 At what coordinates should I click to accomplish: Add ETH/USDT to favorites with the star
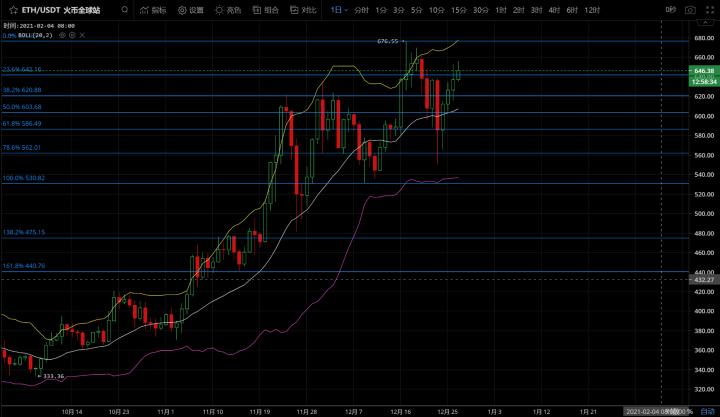point(13,10)
